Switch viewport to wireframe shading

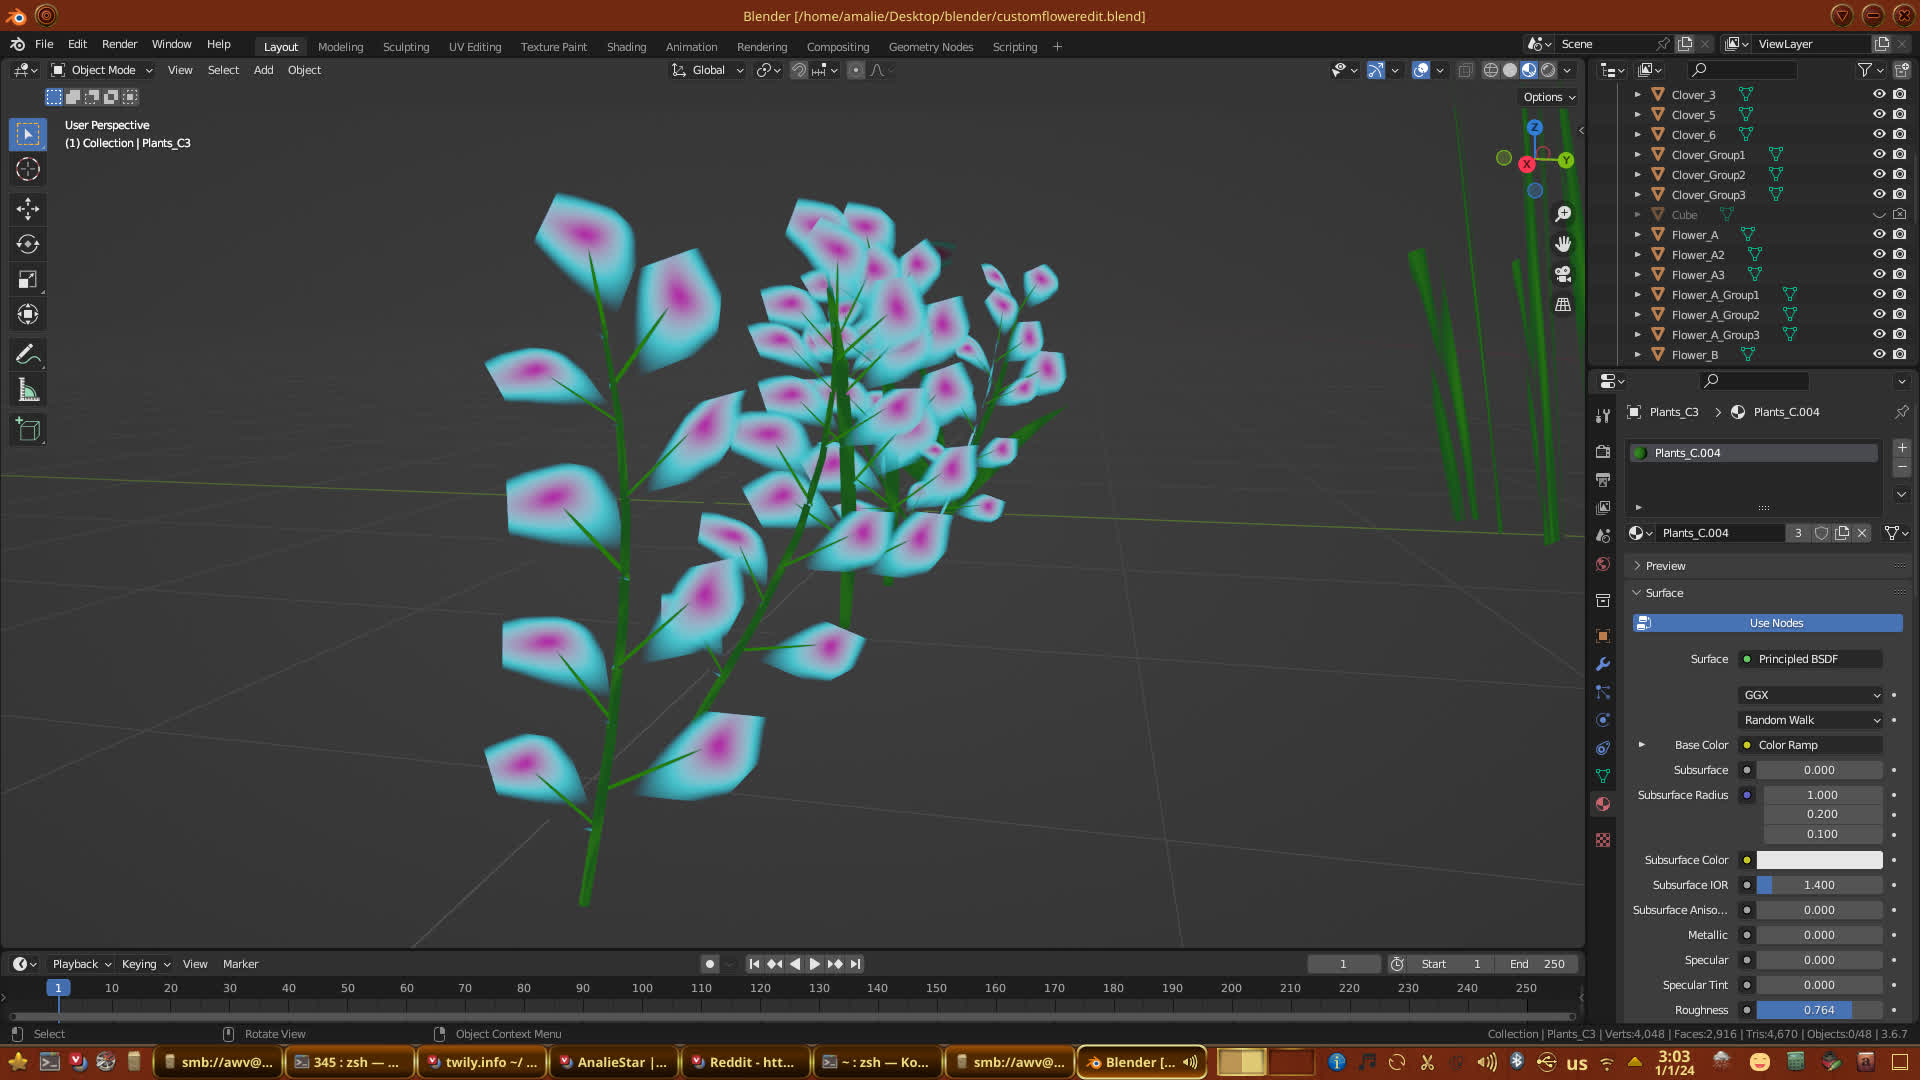click(1491, 70)
